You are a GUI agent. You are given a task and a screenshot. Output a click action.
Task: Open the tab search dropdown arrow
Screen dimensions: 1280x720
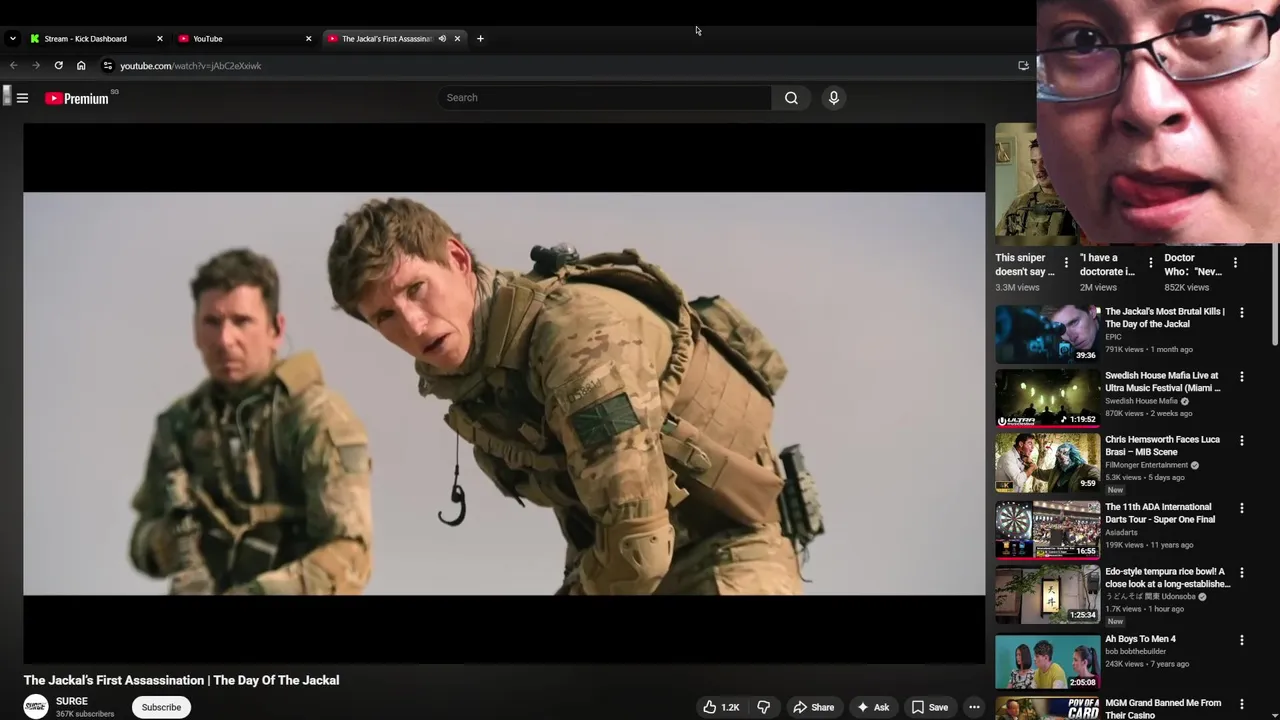12,38
